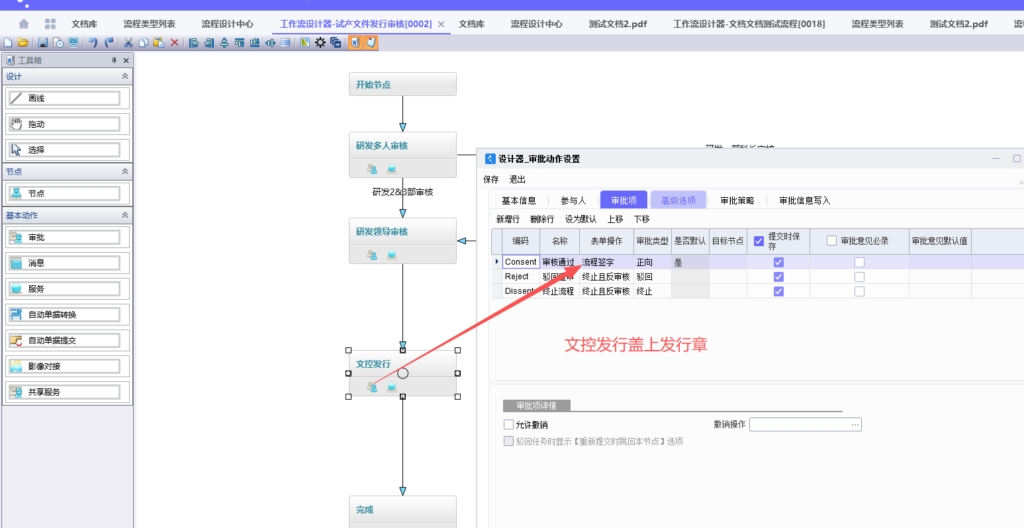The width and height of the screenshot is (1024, 528).
Task: Select the 研发领导审核 workflow node
Action: pos(402,241)
